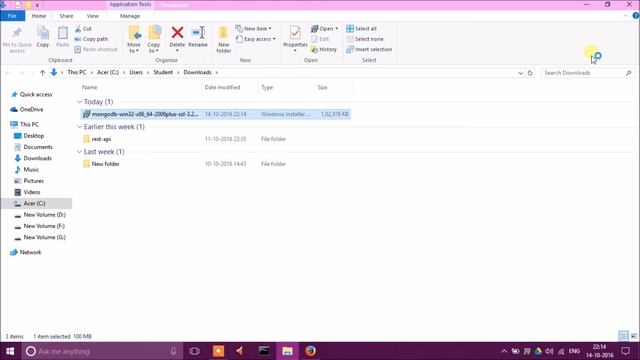
Task: Open the Easy access dropdown
Action: (x=256, y=39)
